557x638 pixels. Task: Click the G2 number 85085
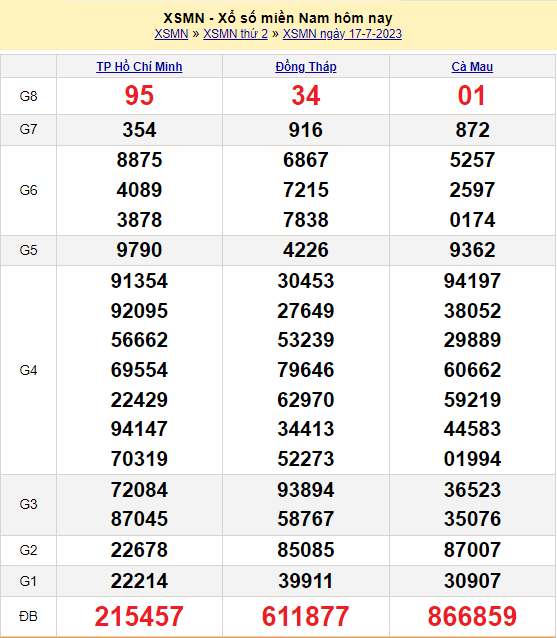coord(306,550)
